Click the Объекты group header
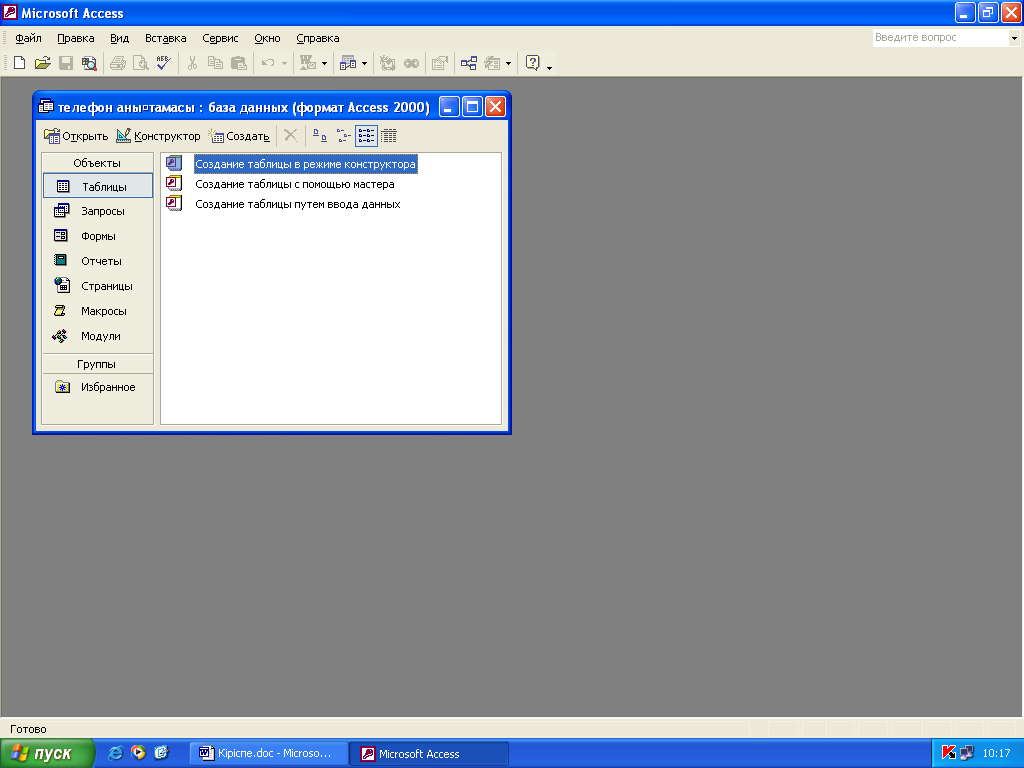 [x=97, y=163]
